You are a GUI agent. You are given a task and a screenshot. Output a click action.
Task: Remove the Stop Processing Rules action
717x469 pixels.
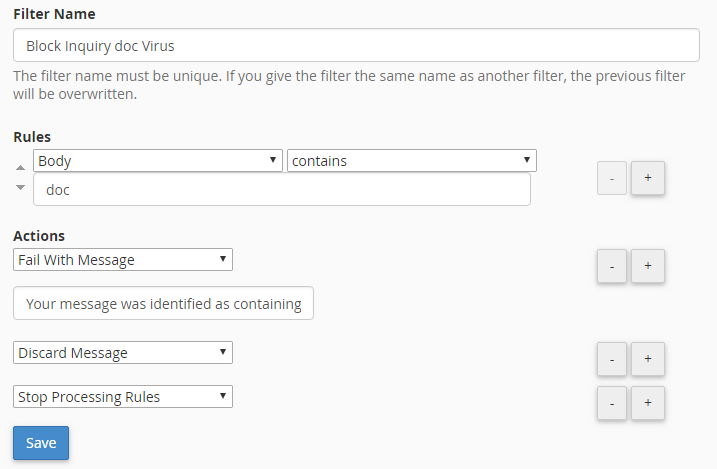[x=612, y=402]
